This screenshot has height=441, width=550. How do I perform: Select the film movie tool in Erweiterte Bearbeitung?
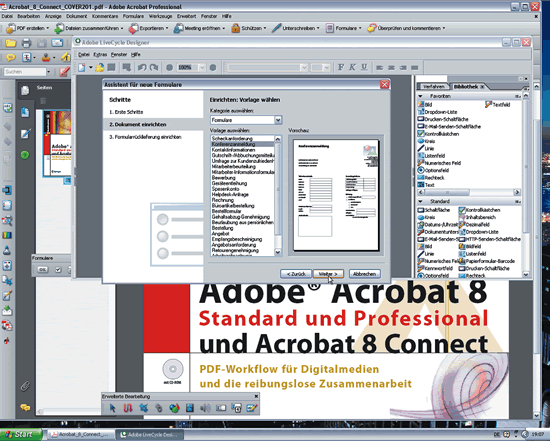190,408
